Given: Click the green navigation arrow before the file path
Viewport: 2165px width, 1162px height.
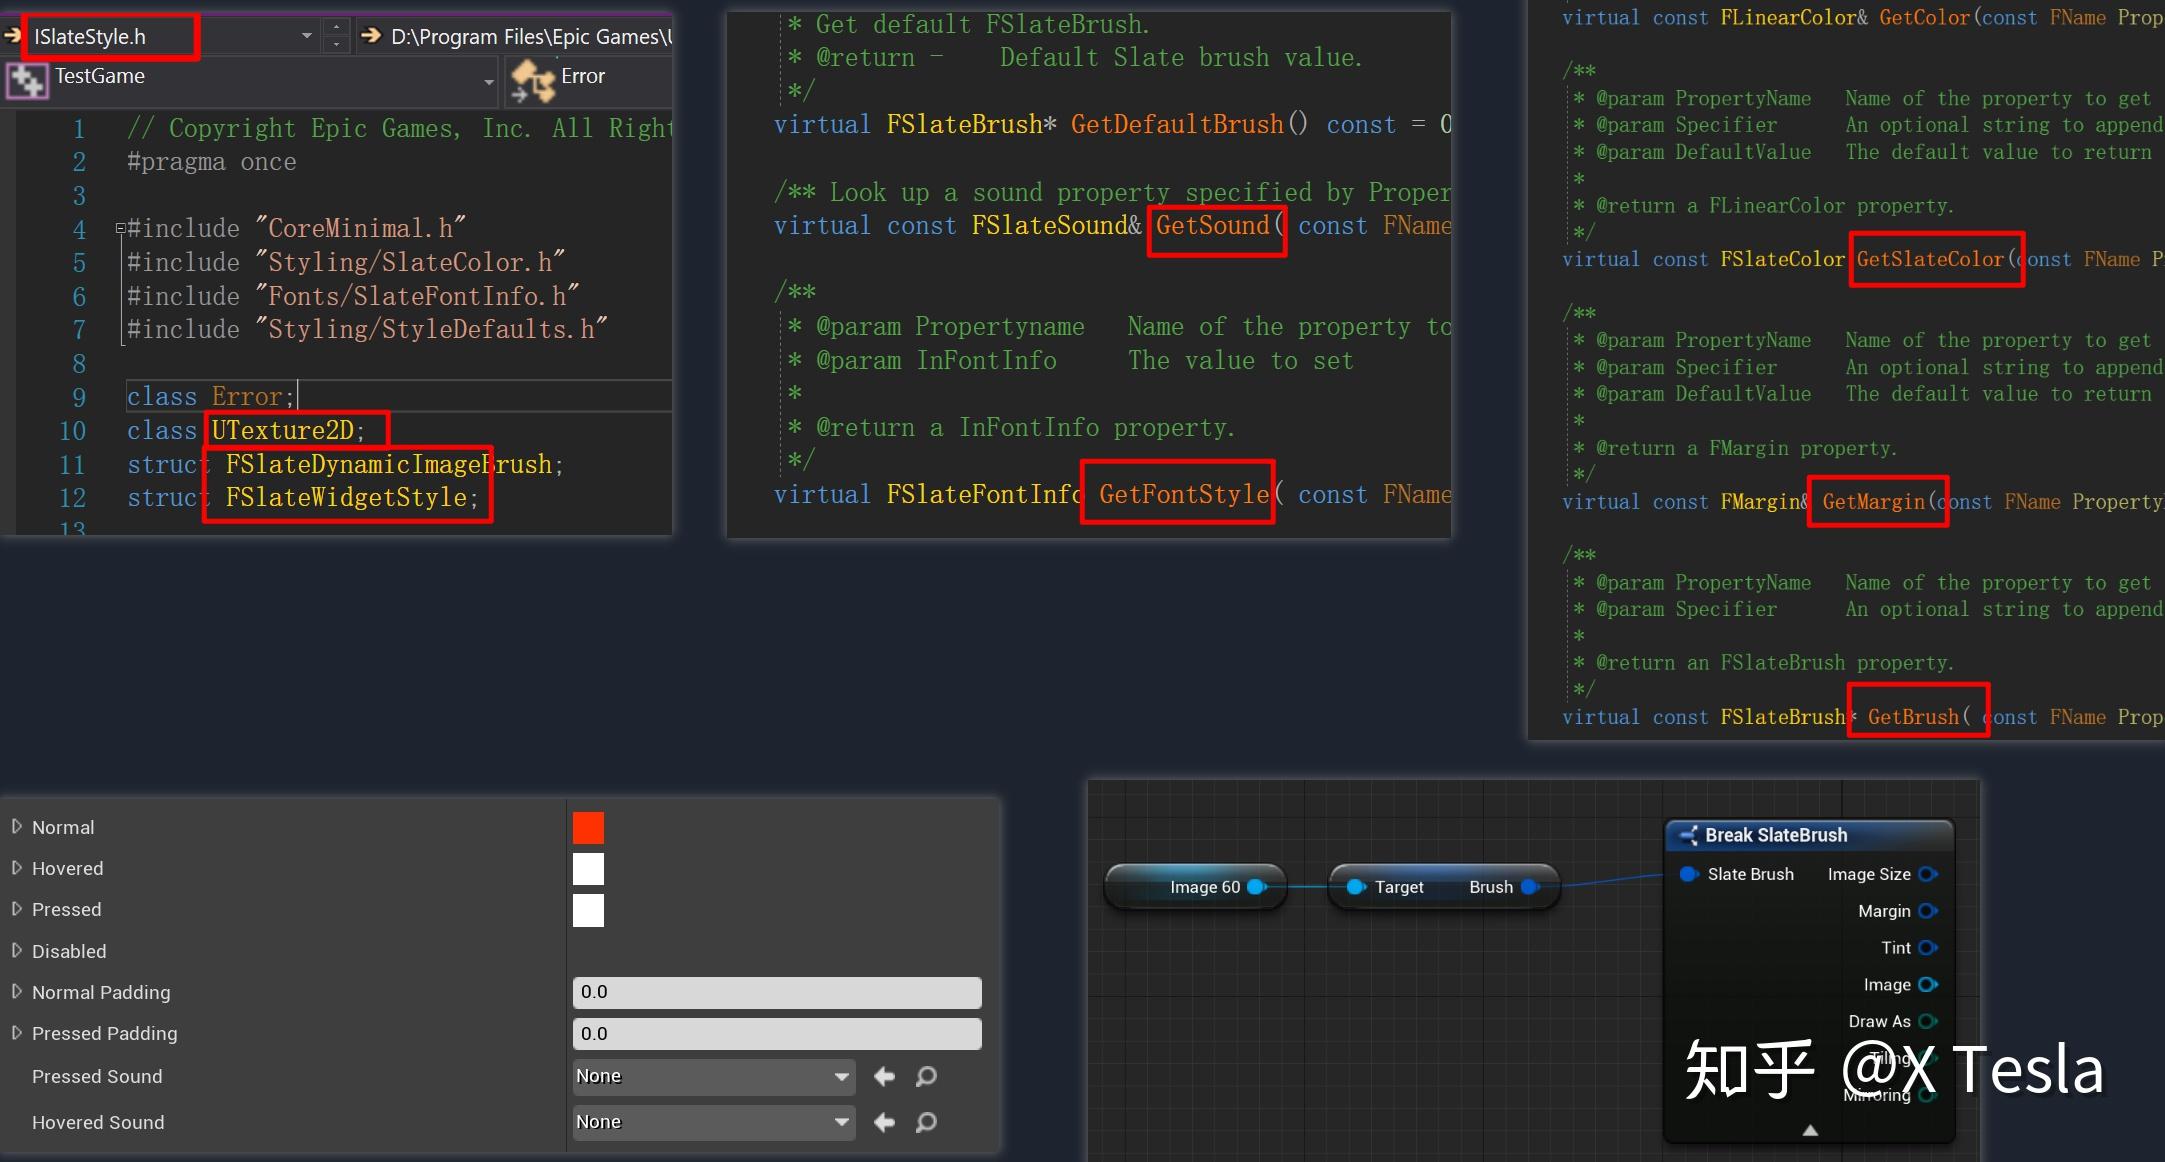Looking at the screenshot, I should pos(370,36).
